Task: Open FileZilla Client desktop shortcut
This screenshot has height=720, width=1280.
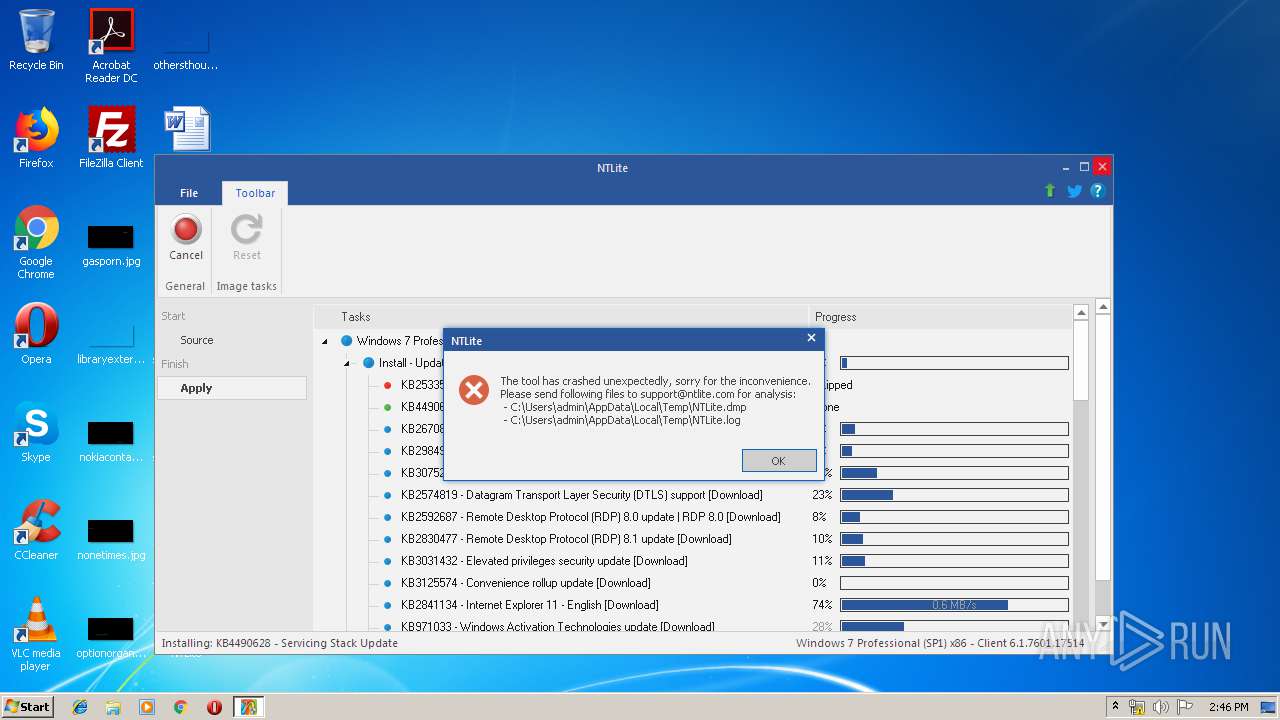Action: (111, 138)
